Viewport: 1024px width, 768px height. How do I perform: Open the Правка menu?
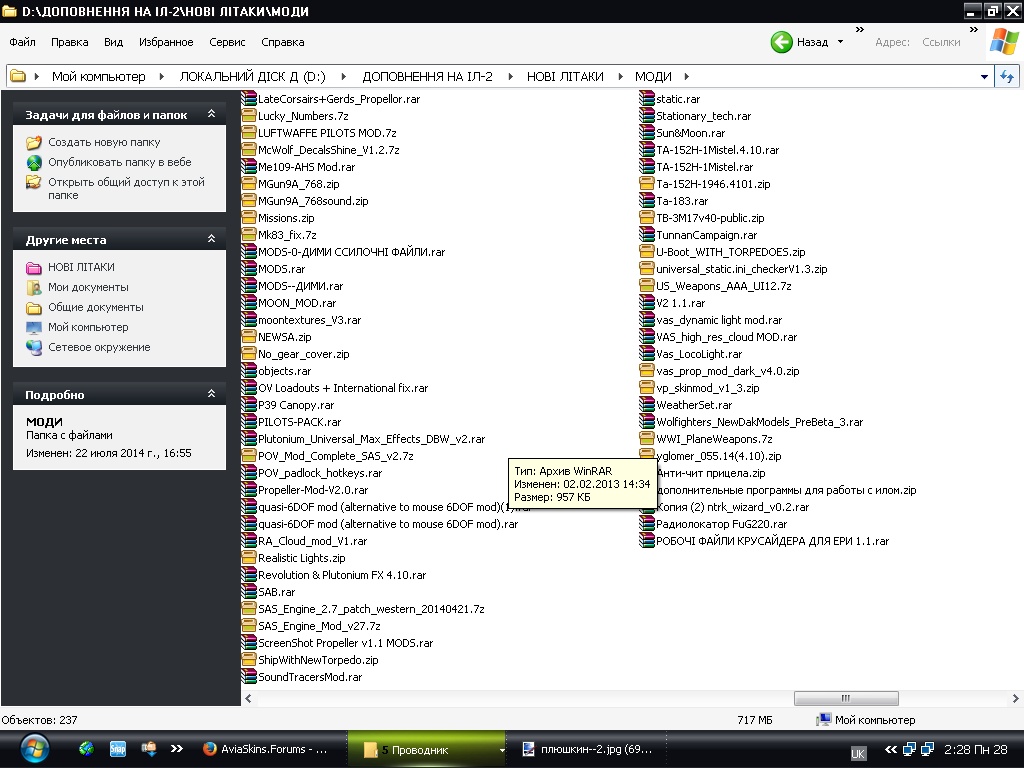(69, 42)
